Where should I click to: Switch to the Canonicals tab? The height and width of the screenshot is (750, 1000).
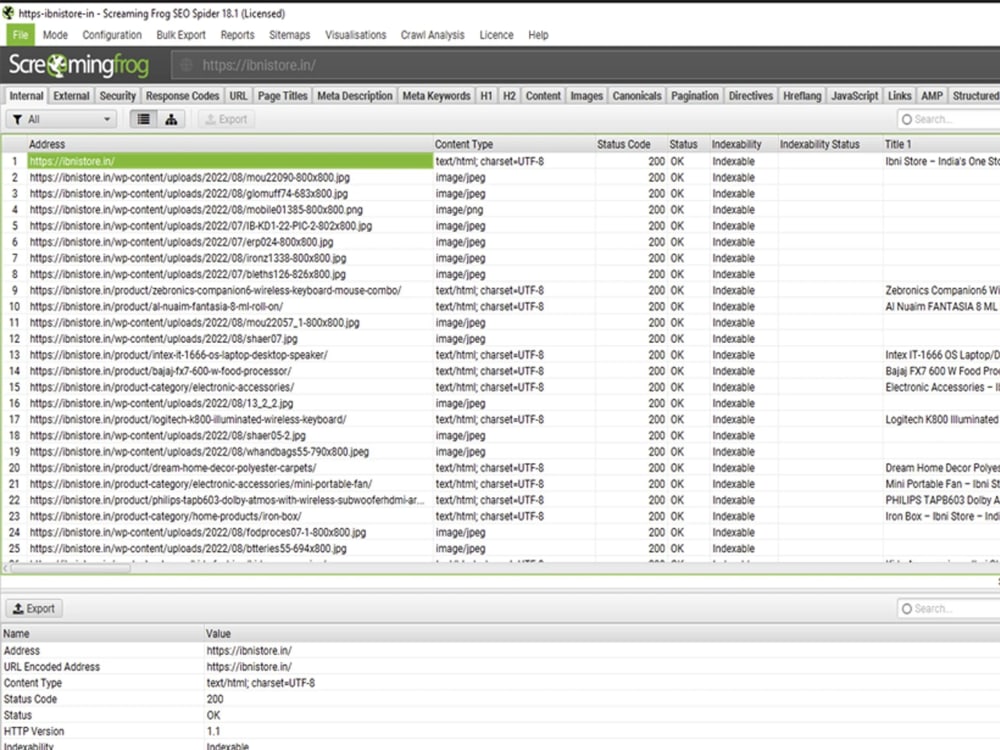point(636,96)
